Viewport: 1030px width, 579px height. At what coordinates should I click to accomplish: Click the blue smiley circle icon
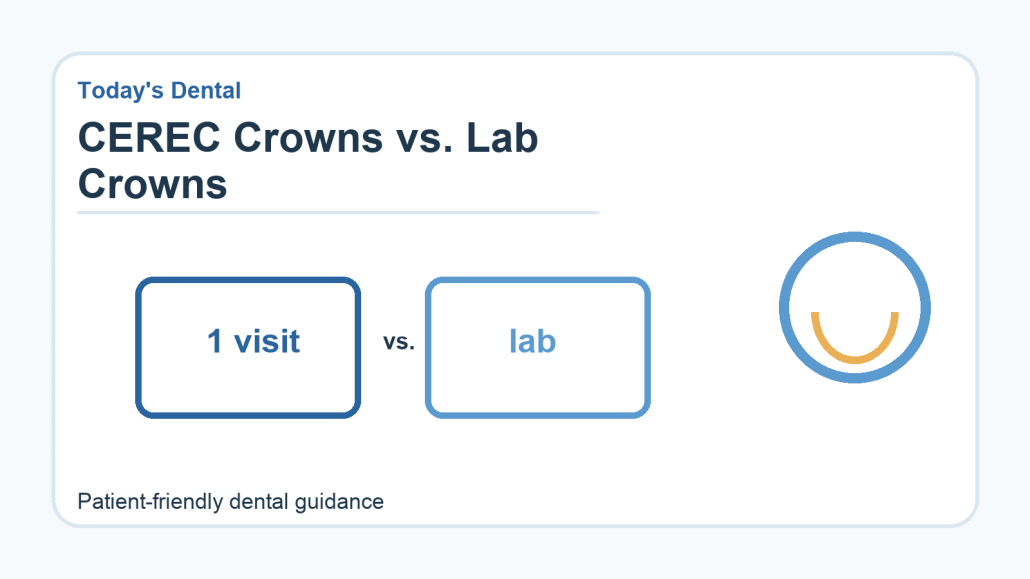click(x=855, y=307)
